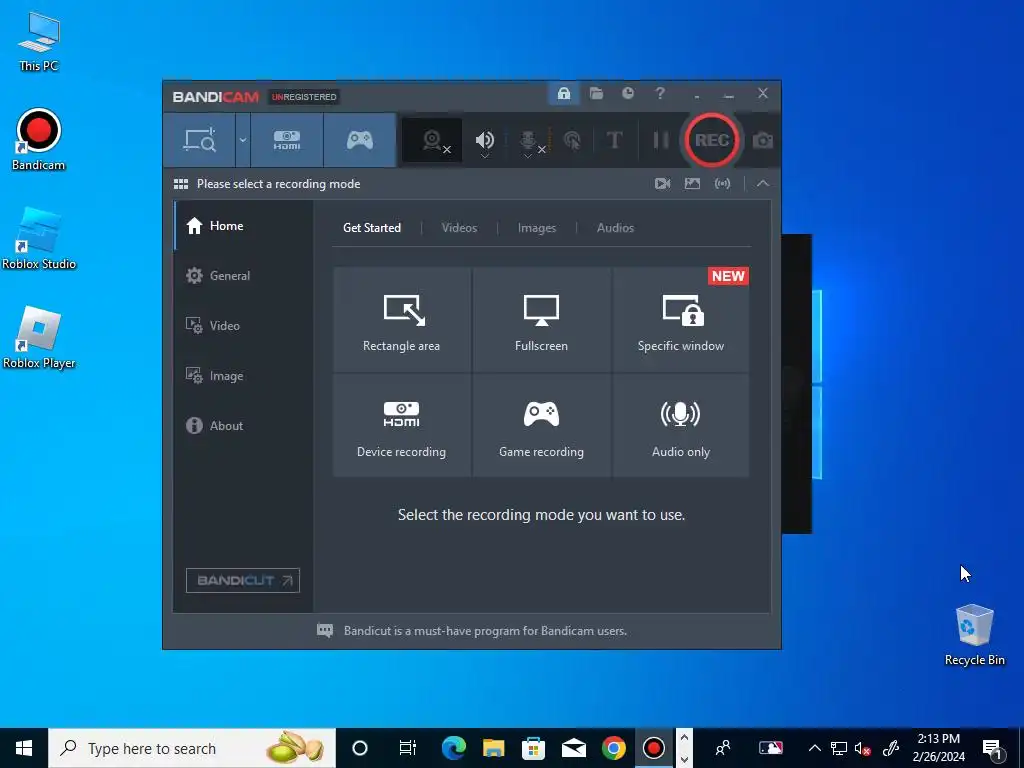The height and width of the screenshot is (768, 1024).
Task: Choose Rectangle area recording mode
Action: point(402,320)
